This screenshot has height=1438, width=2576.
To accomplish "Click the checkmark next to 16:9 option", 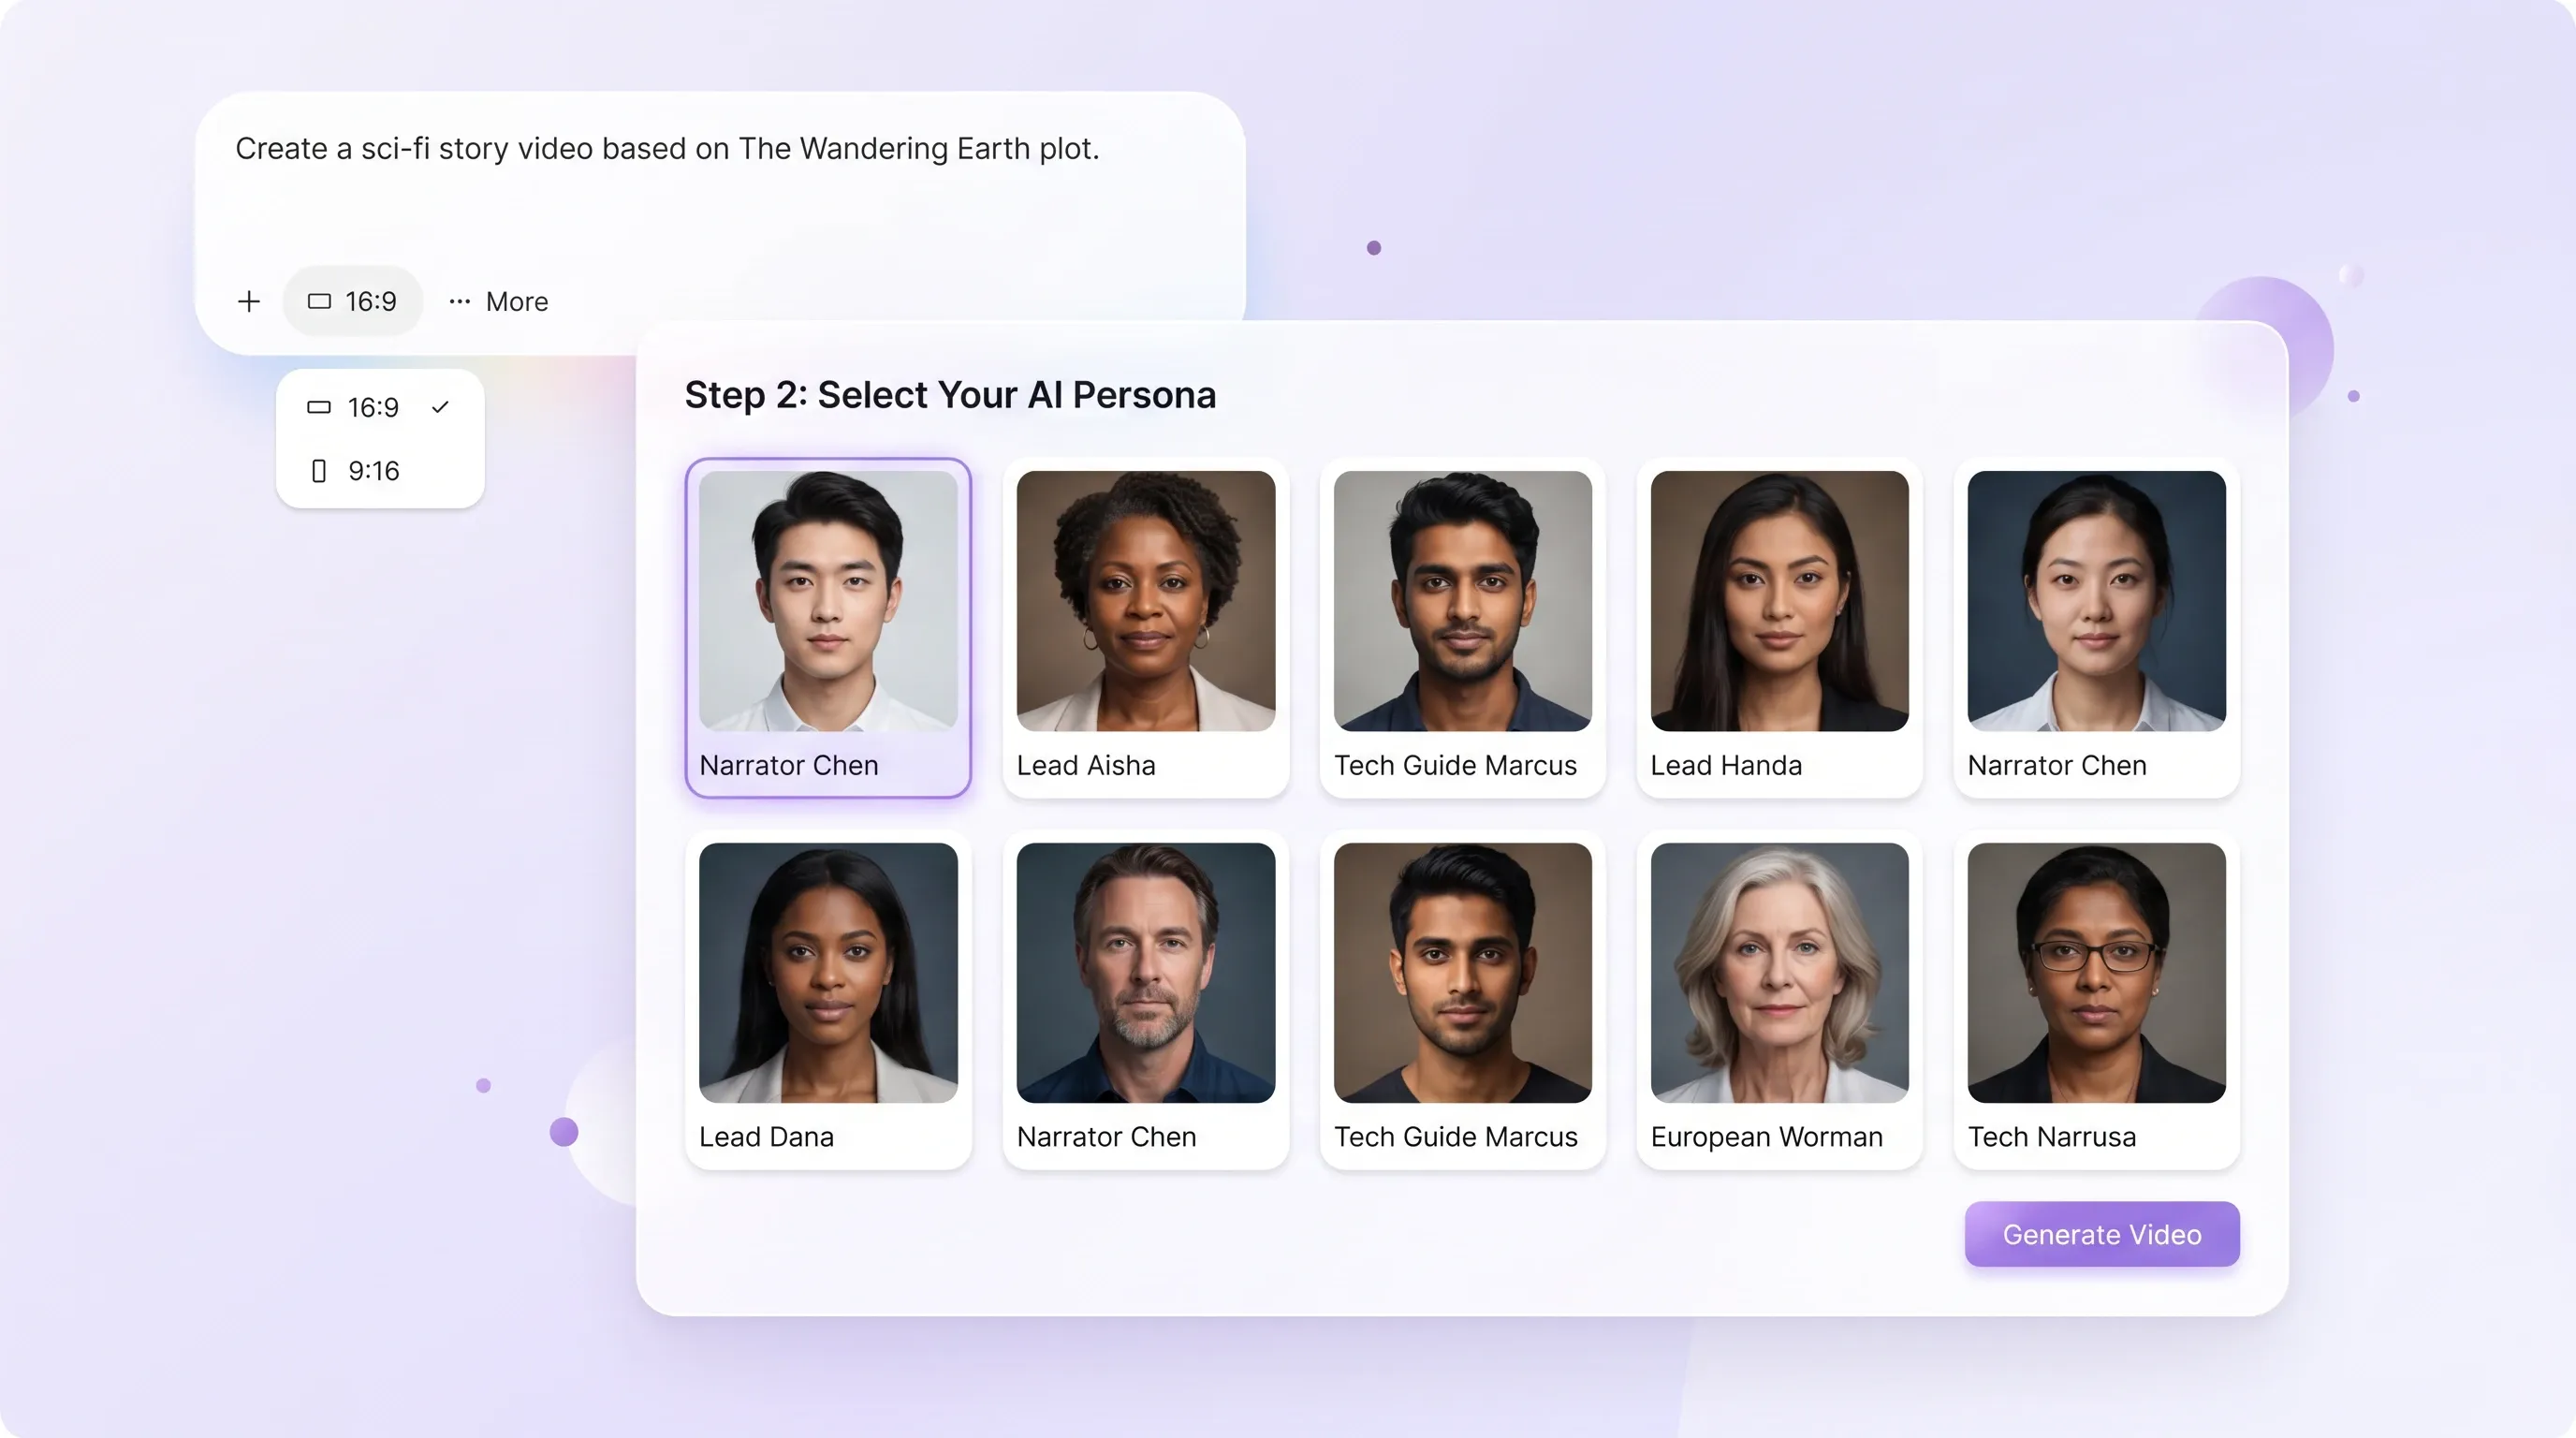I will click(440, 407).
